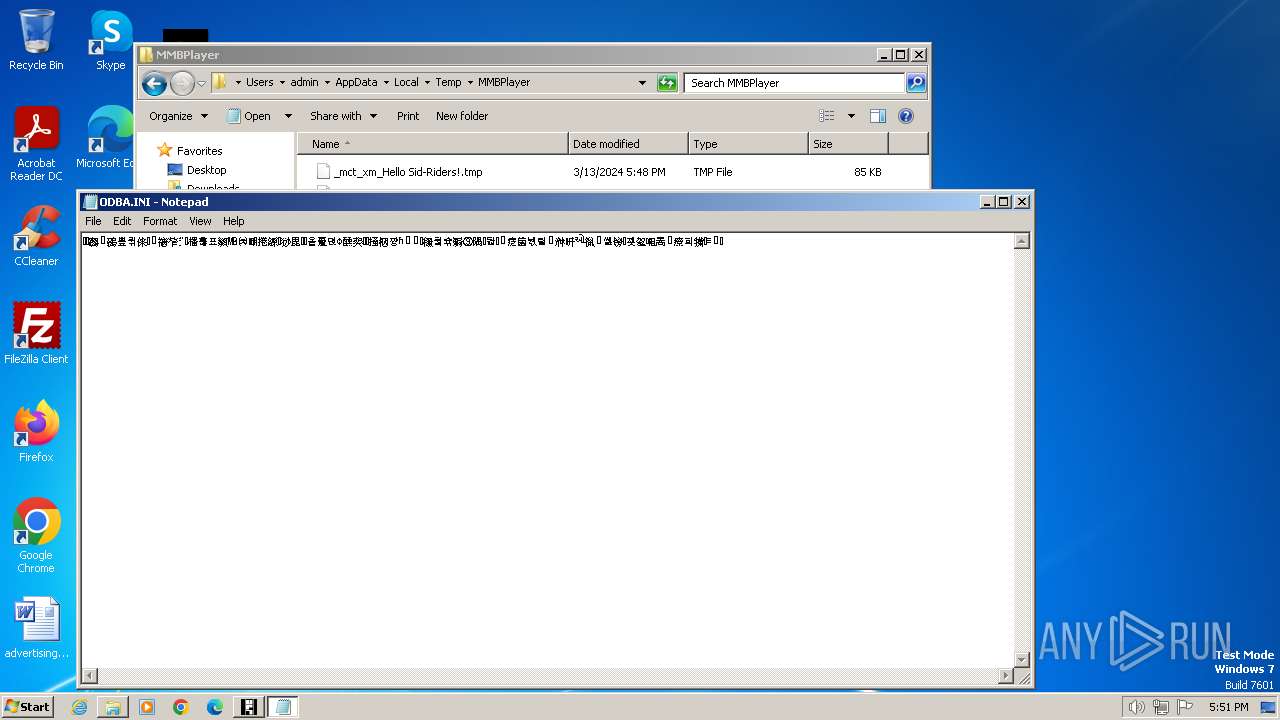The height and width of the screenshot is (720, 1280).
Task: Open Explorer Help question mark icon
Action: [906, 116]
